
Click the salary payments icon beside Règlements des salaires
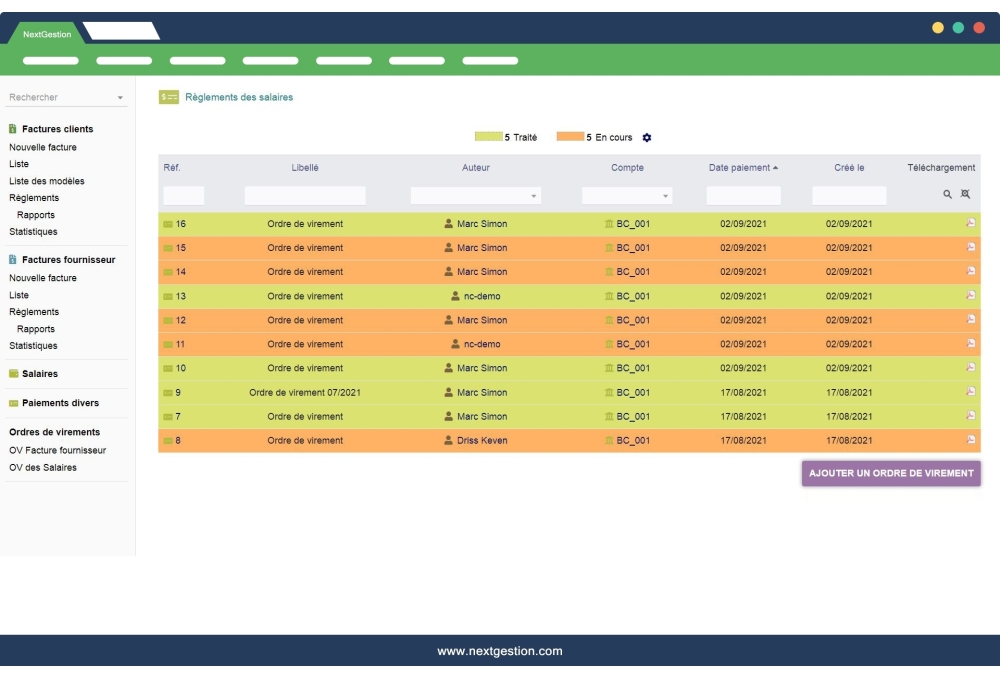(x=167, y=96)
